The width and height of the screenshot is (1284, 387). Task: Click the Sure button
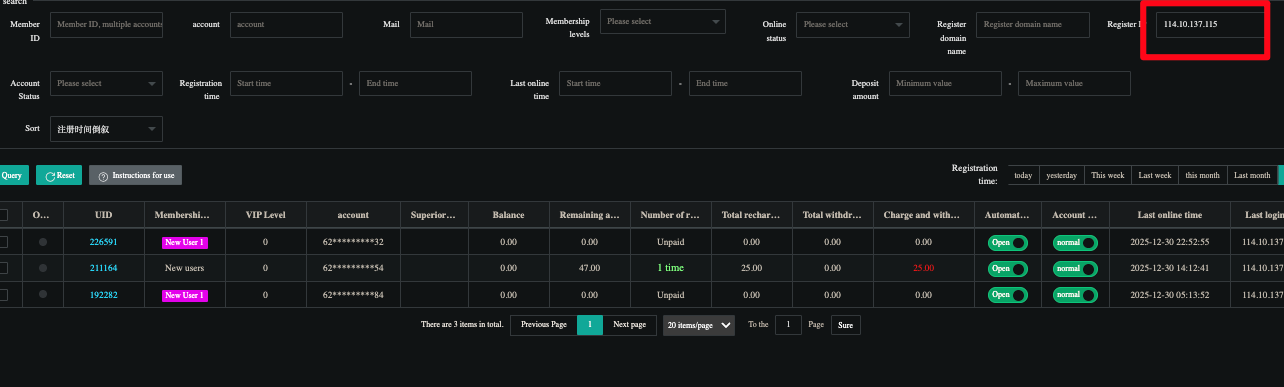click(845, 325)
